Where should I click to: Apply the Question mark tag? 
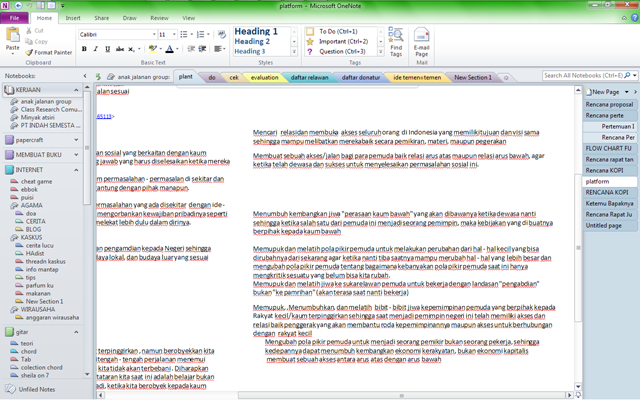(x=310, y=52)
